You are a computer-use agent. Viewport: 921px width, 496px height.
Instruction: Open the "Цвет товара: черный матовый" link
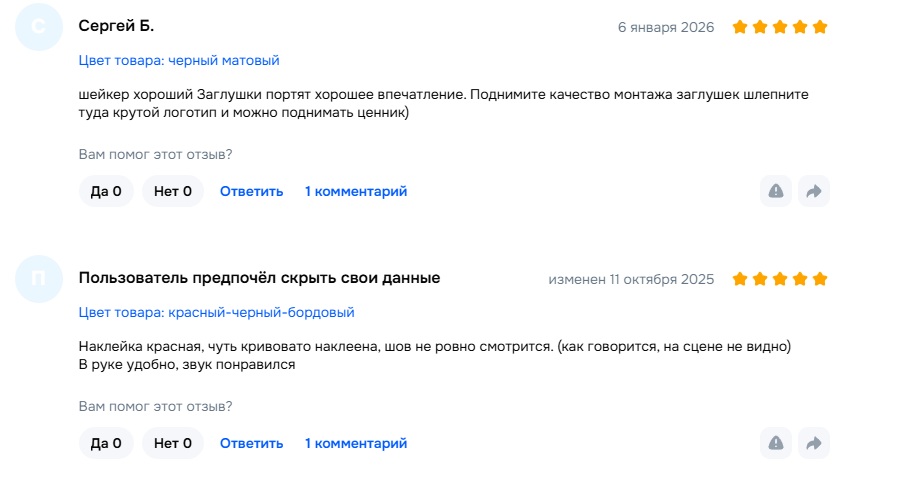coord(179,61)
